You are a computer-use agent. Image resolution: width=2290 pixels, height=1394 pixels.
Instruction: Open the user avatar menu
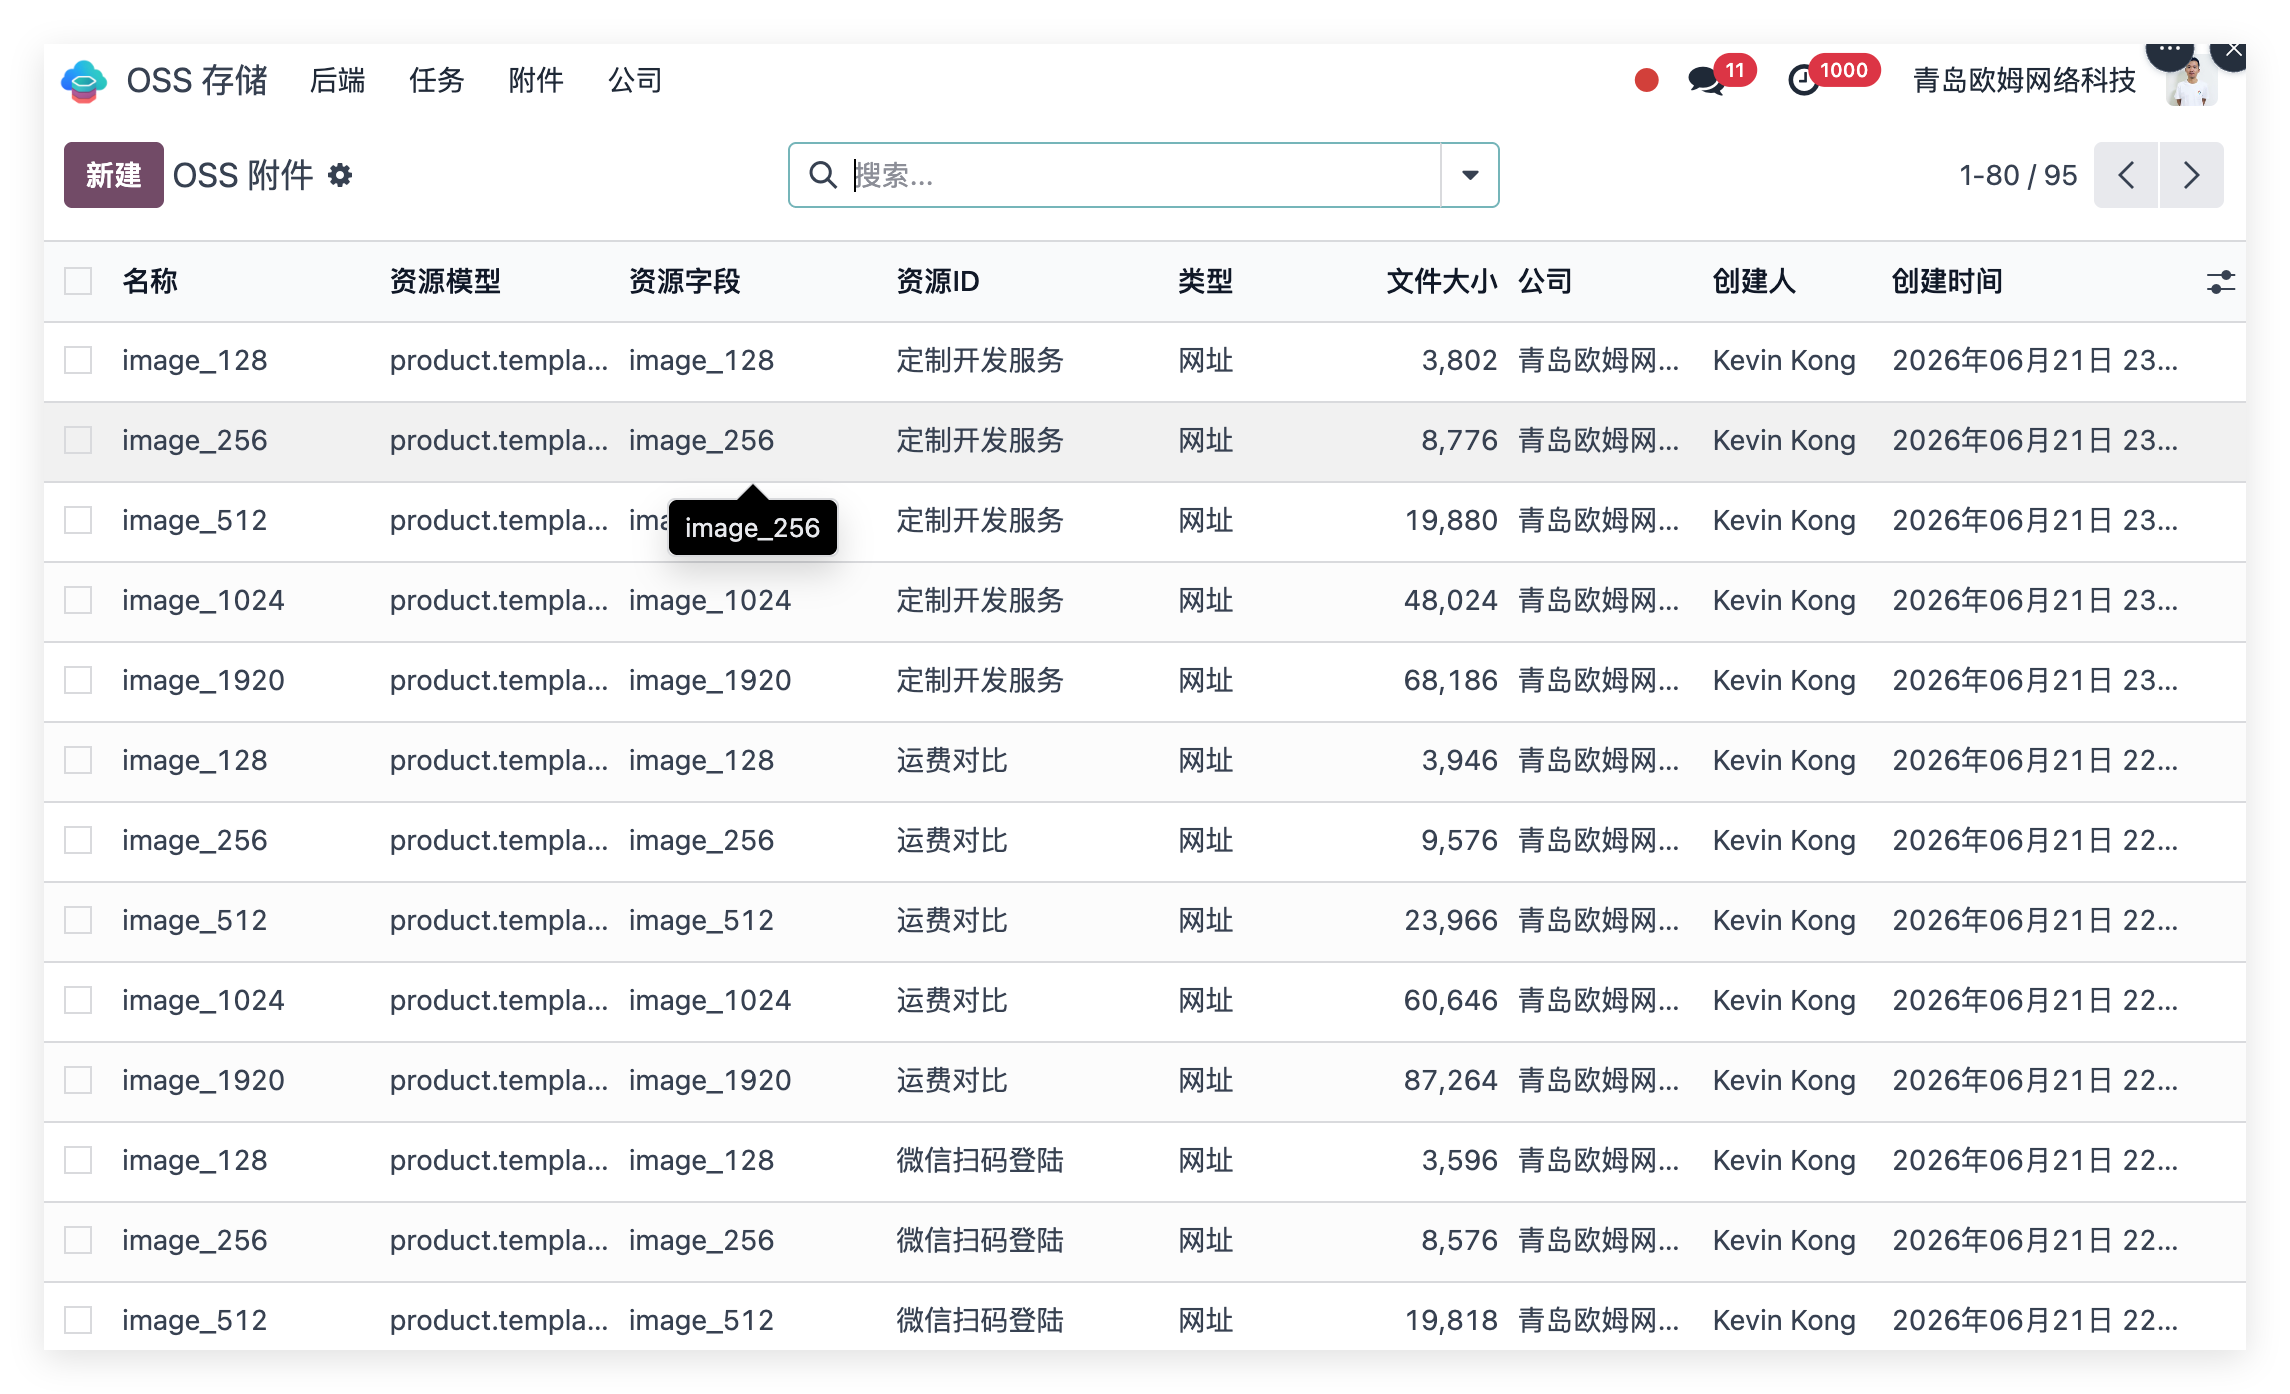[x=2191, y=81]
